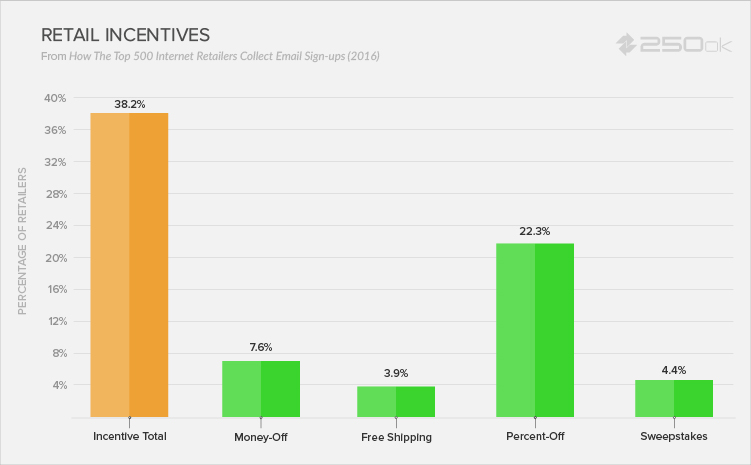Click the Incentive Total axis label
The image size is (751, 465).
pos(129,437)
